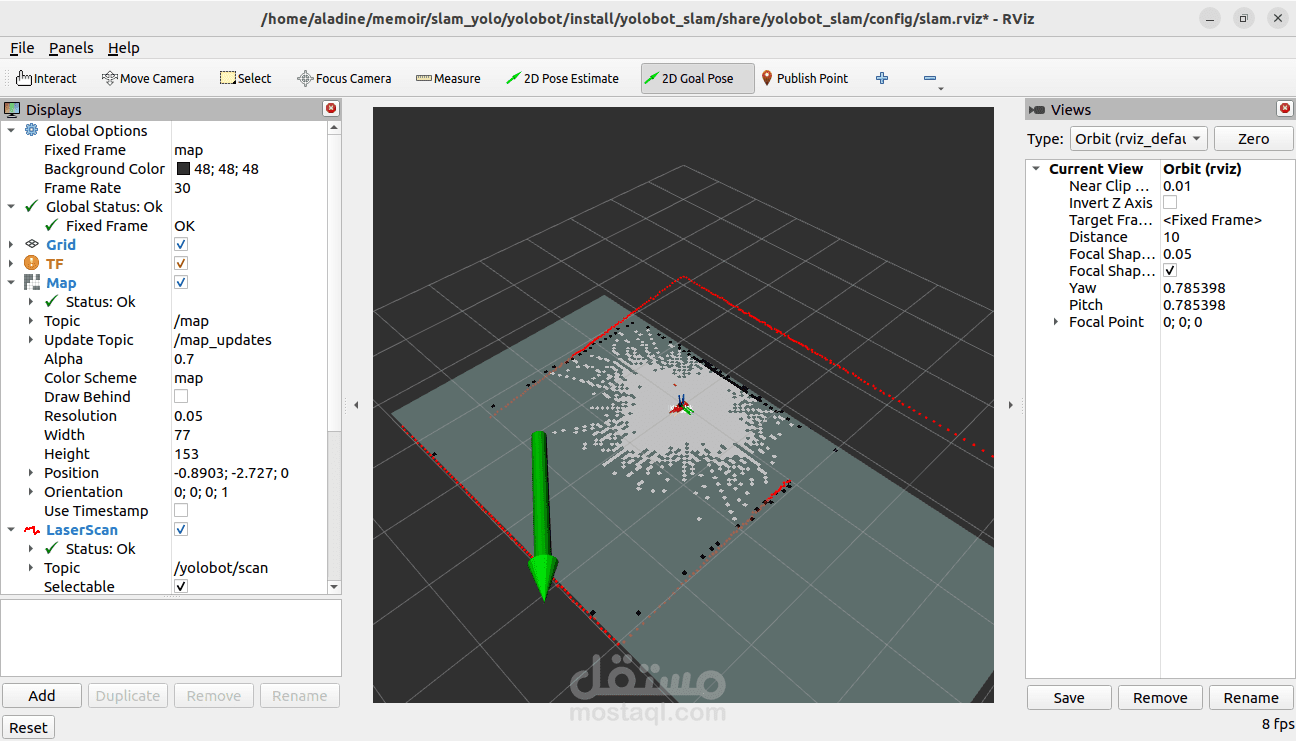Screen dimensions: 1296x741
Task: Click the TF warning icon
Action: (x=32, y=263)
